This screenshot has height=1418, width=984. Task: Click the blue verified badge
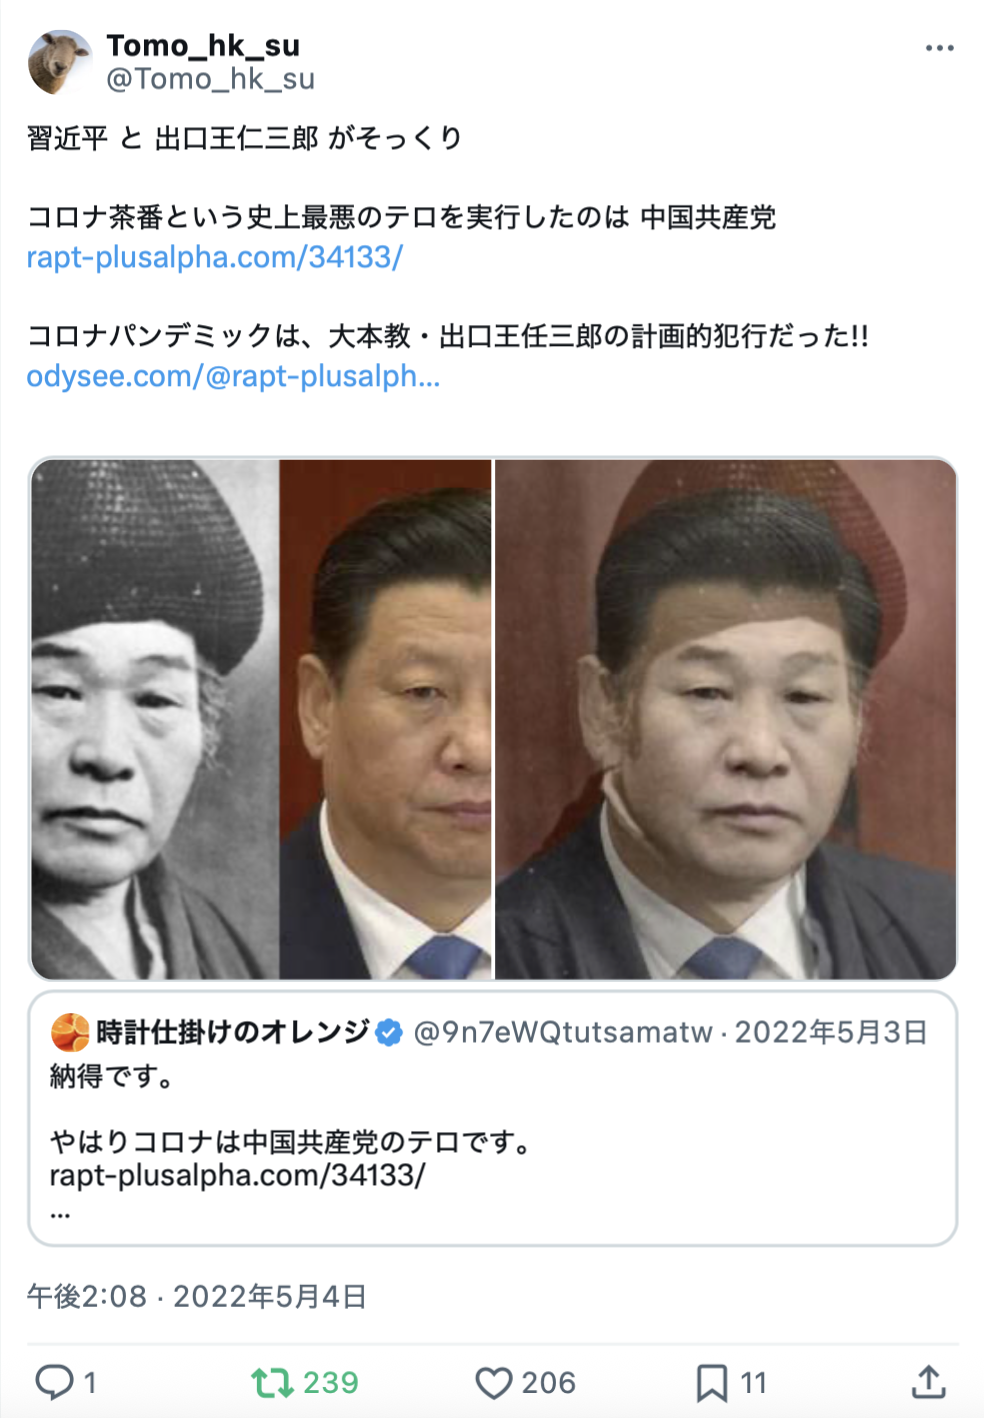point(389,1033)
